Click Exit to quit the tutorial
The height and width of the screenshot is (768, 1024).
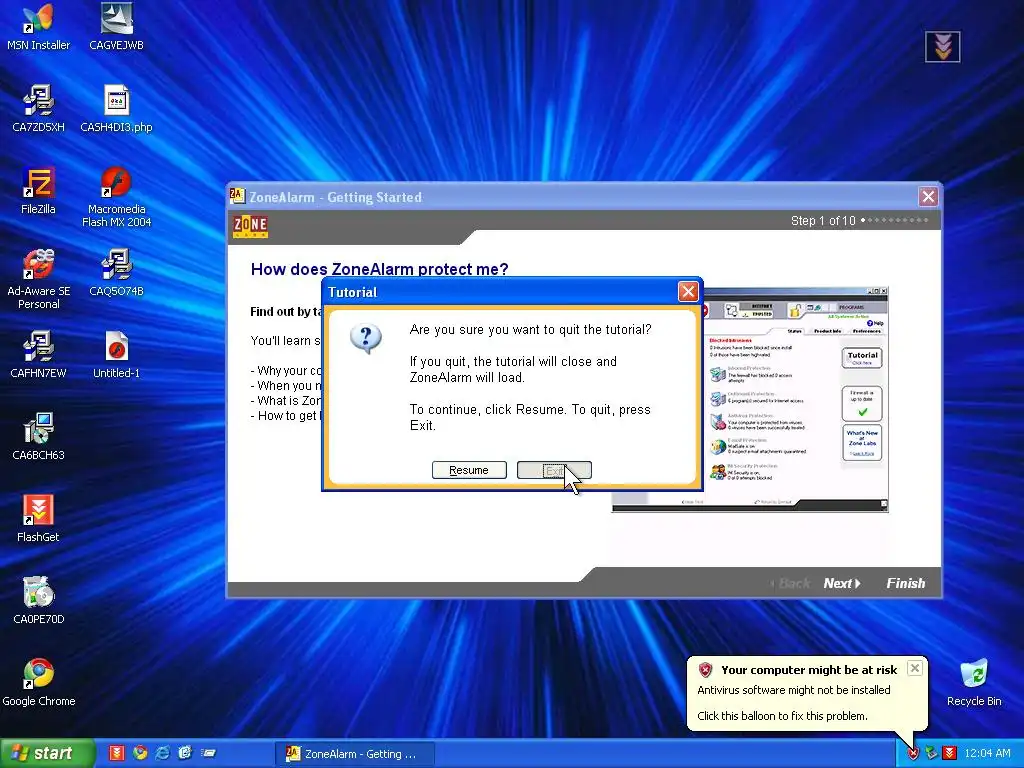point(554,470)
